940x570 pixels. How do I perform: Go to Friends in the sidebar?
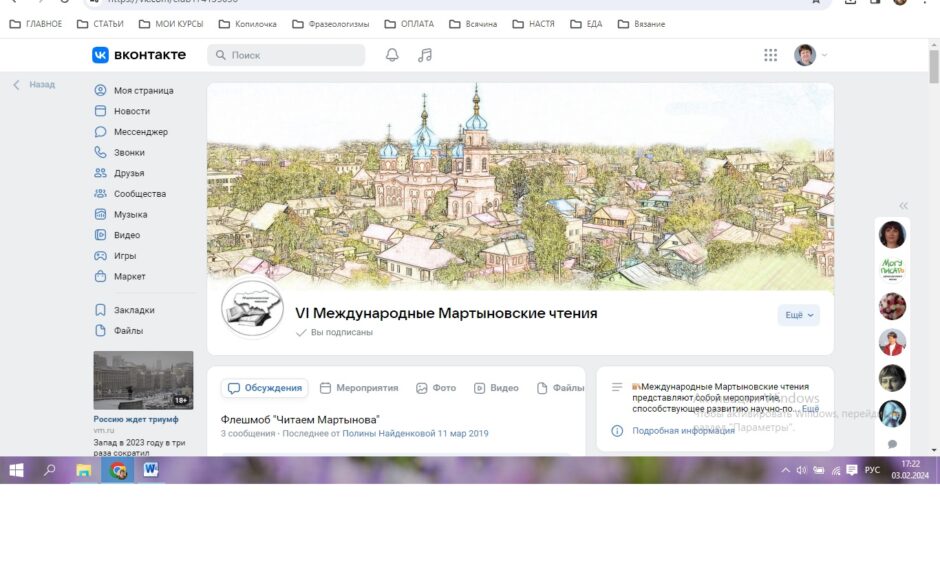[x=129, y=173]
